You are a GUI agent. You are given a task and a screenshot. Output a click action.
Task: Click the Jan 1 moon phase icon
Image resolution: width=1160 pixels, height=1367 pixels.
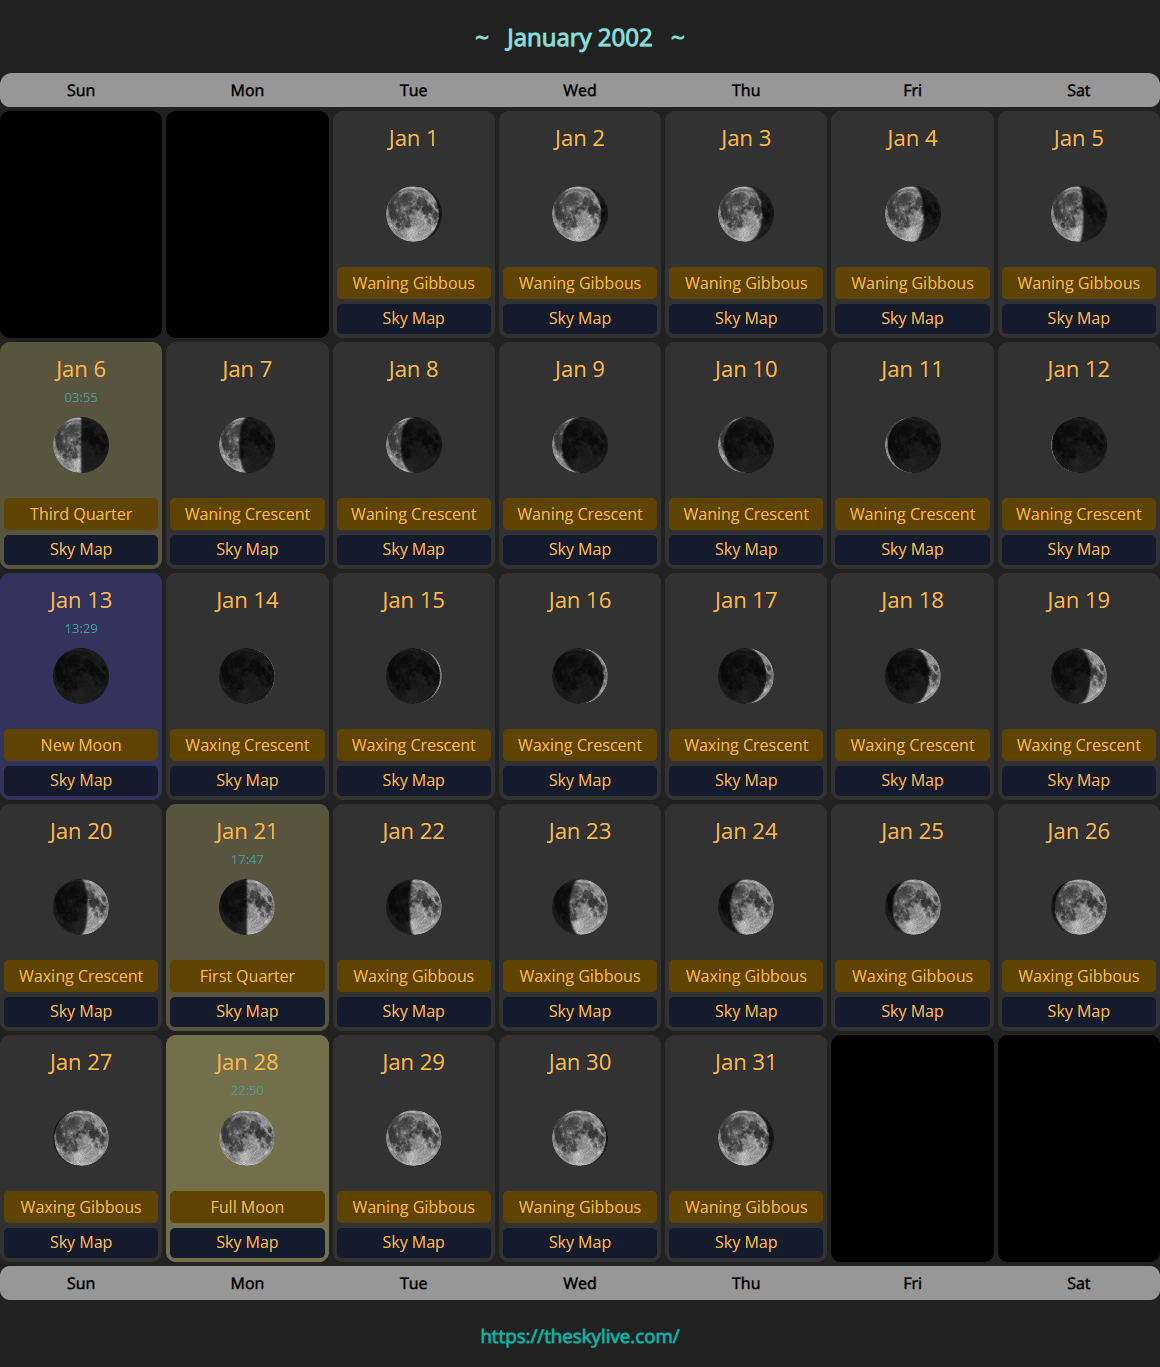[x=413, y=214]
